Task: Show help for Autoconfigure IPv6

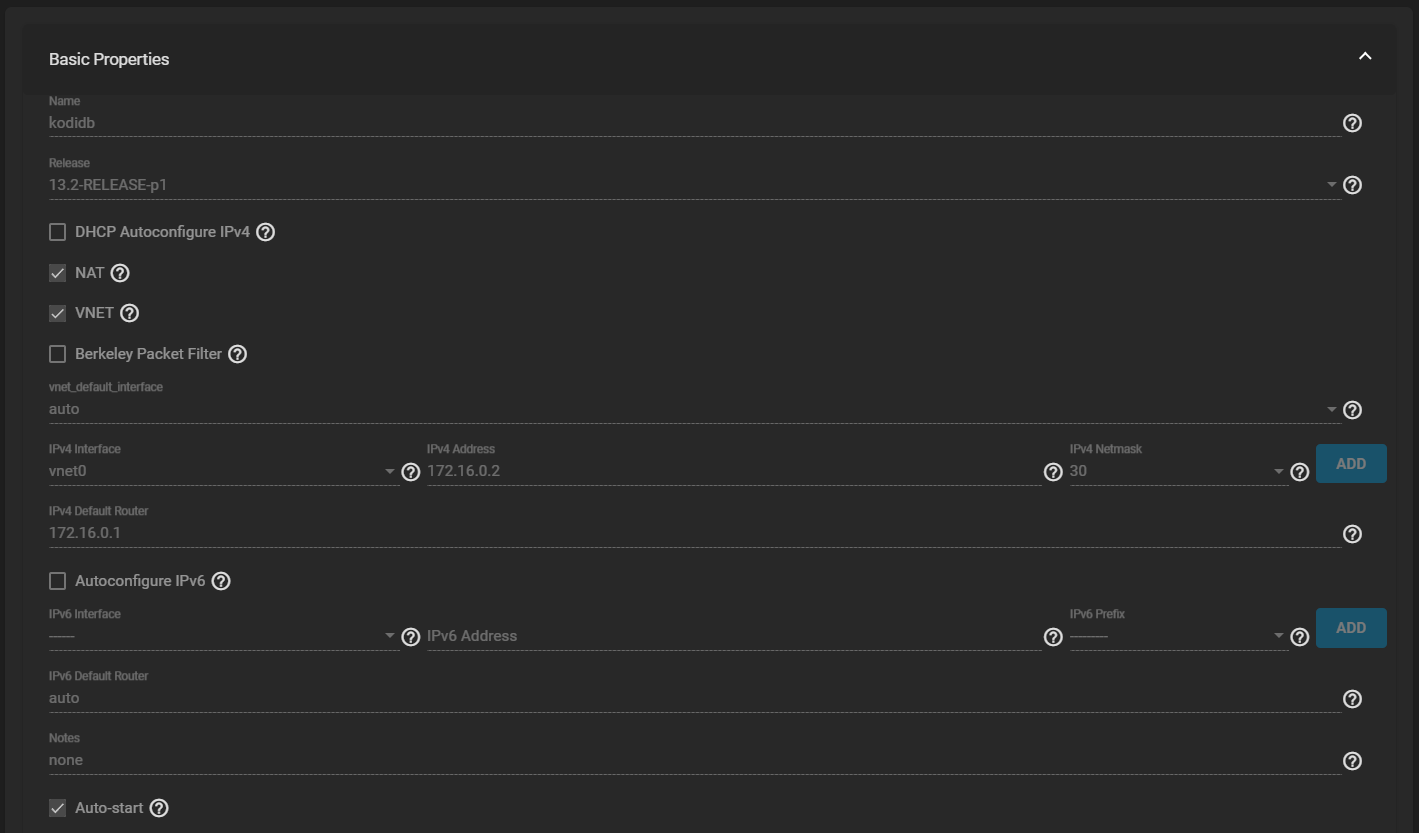Action: 222,581
